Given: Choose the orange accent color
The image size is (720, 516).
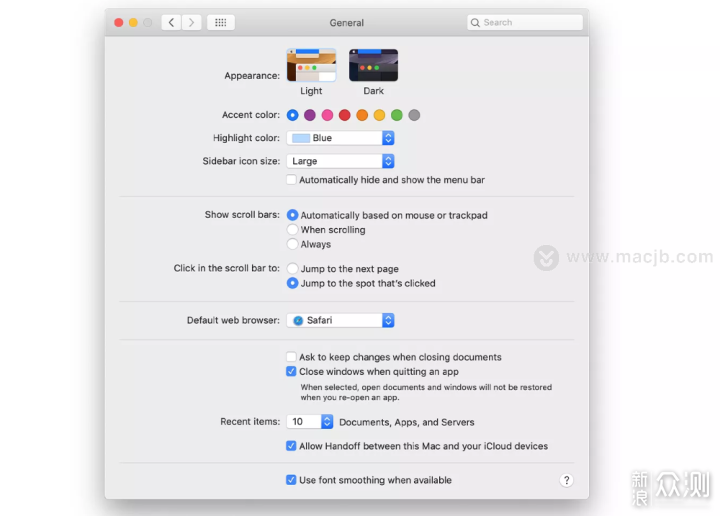Looking at the screenshot, I should pos(362,115).
